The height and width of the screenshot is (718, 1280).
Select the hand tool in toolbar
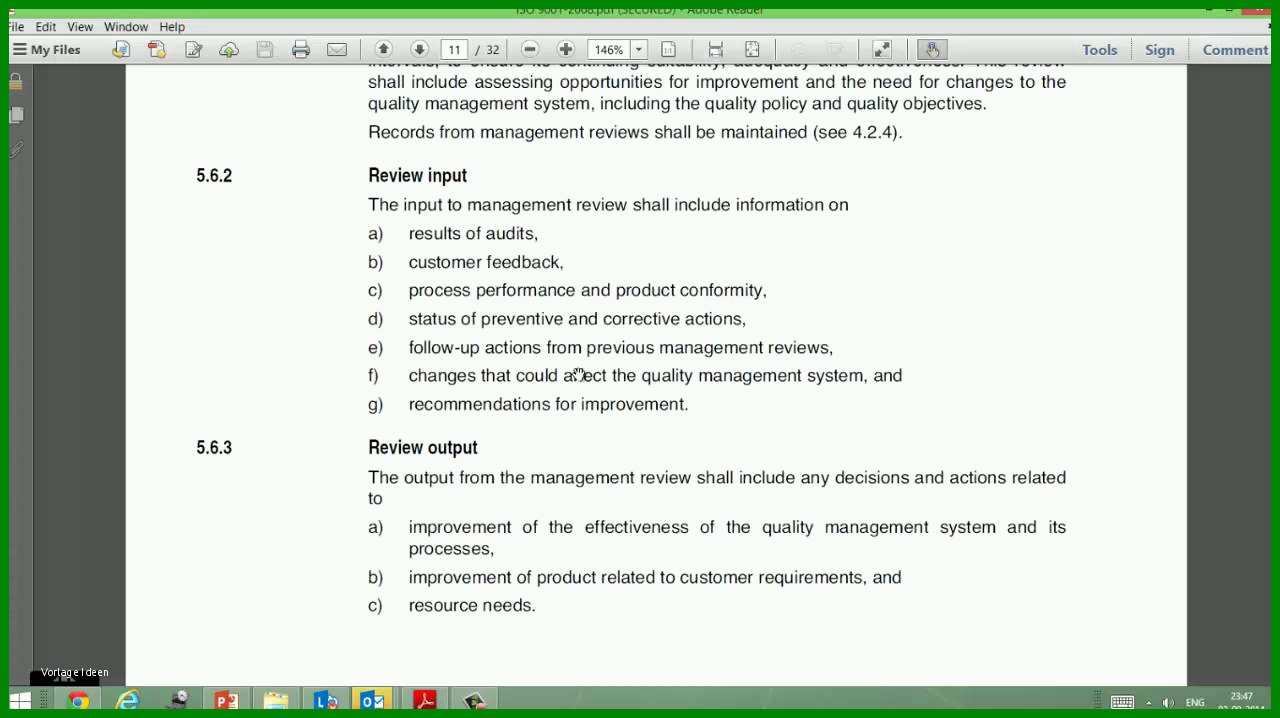pos(932,49)
